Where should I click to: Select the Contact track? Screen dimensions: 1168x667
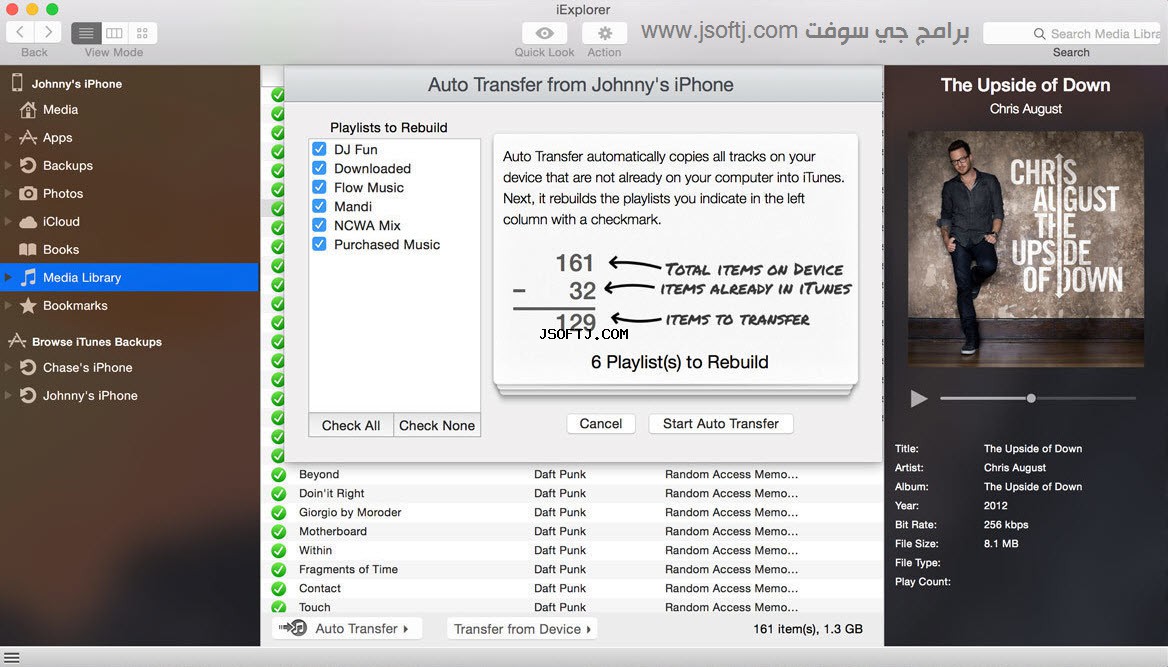pos(572,588)
